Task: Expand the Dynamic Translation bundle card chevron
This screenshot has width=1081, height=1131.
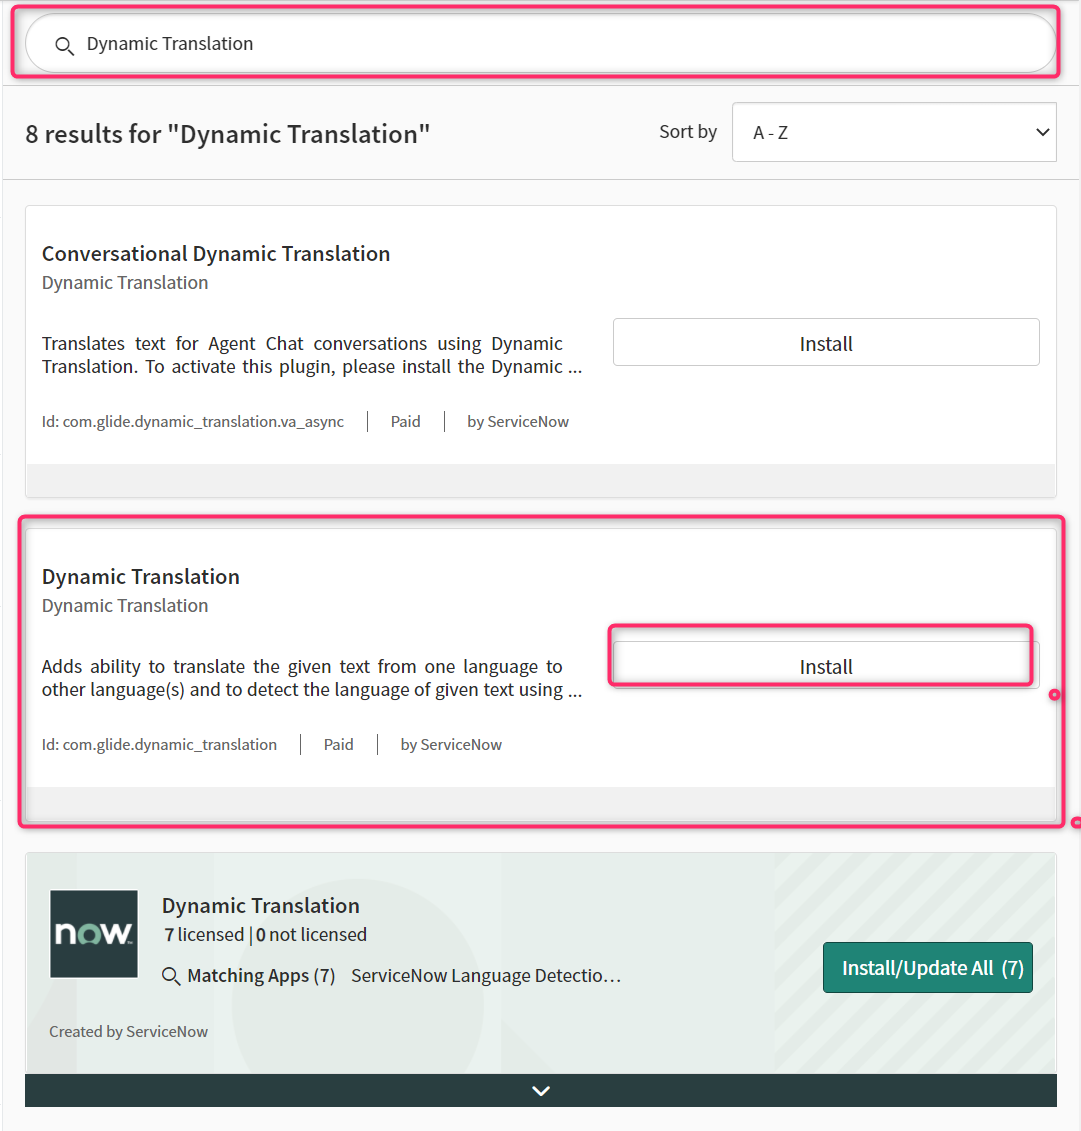Action: [x=540, y=1090]
